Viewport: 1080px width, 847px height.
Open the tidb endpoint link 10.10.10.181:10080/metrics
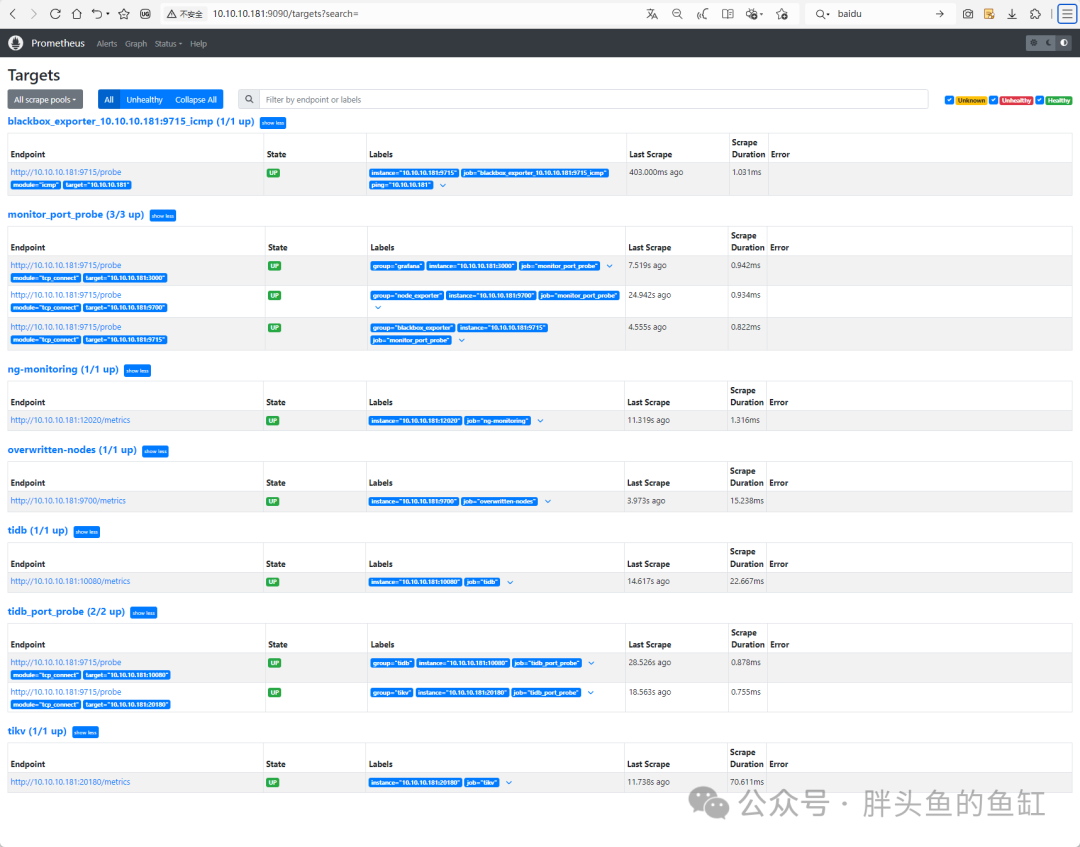coord(70,581)
